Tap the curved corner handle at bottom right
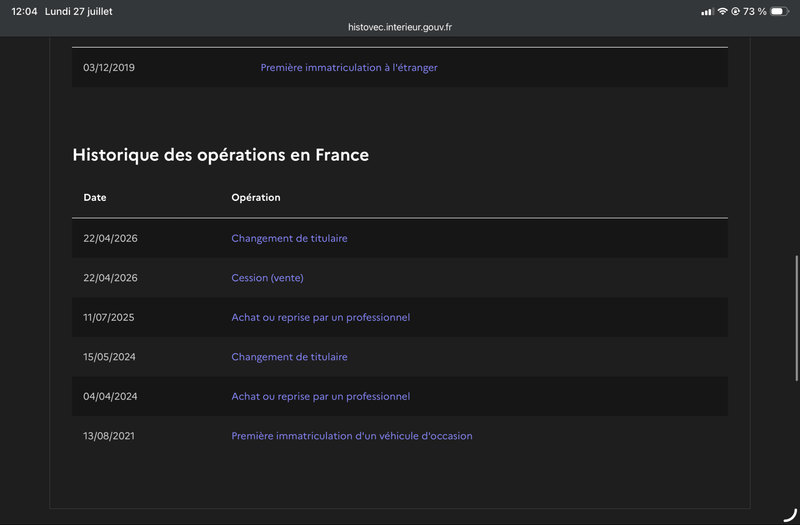 coord(790,515)
